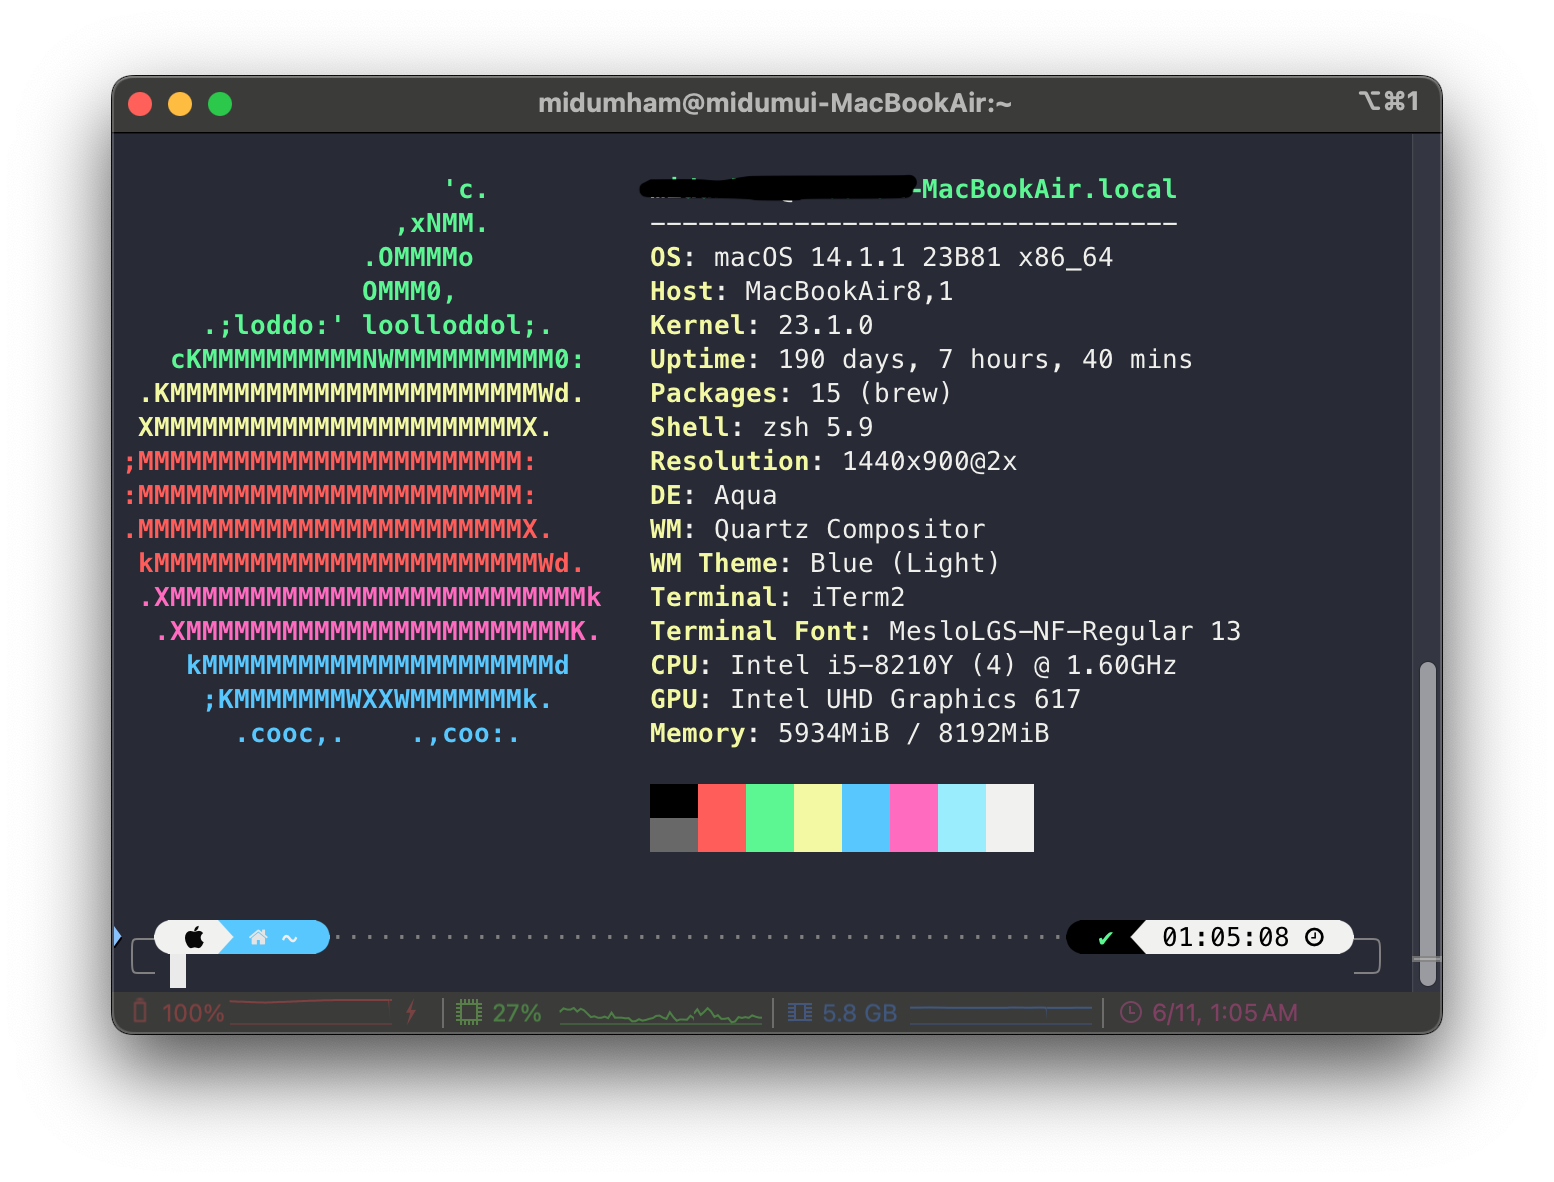Click the Apple logo prompt segment
This screenshot has width=1554, height=1182.
click(194, 937)
